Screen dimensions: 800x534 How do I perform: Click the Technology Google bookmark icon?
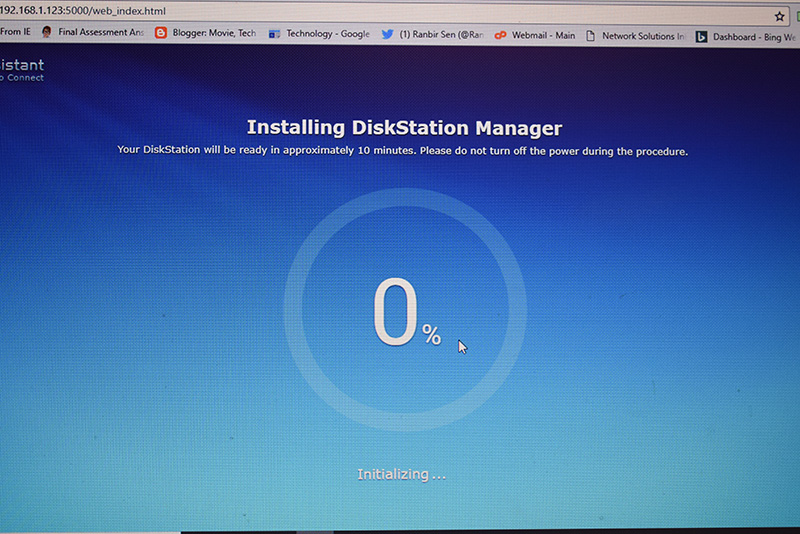274,34
